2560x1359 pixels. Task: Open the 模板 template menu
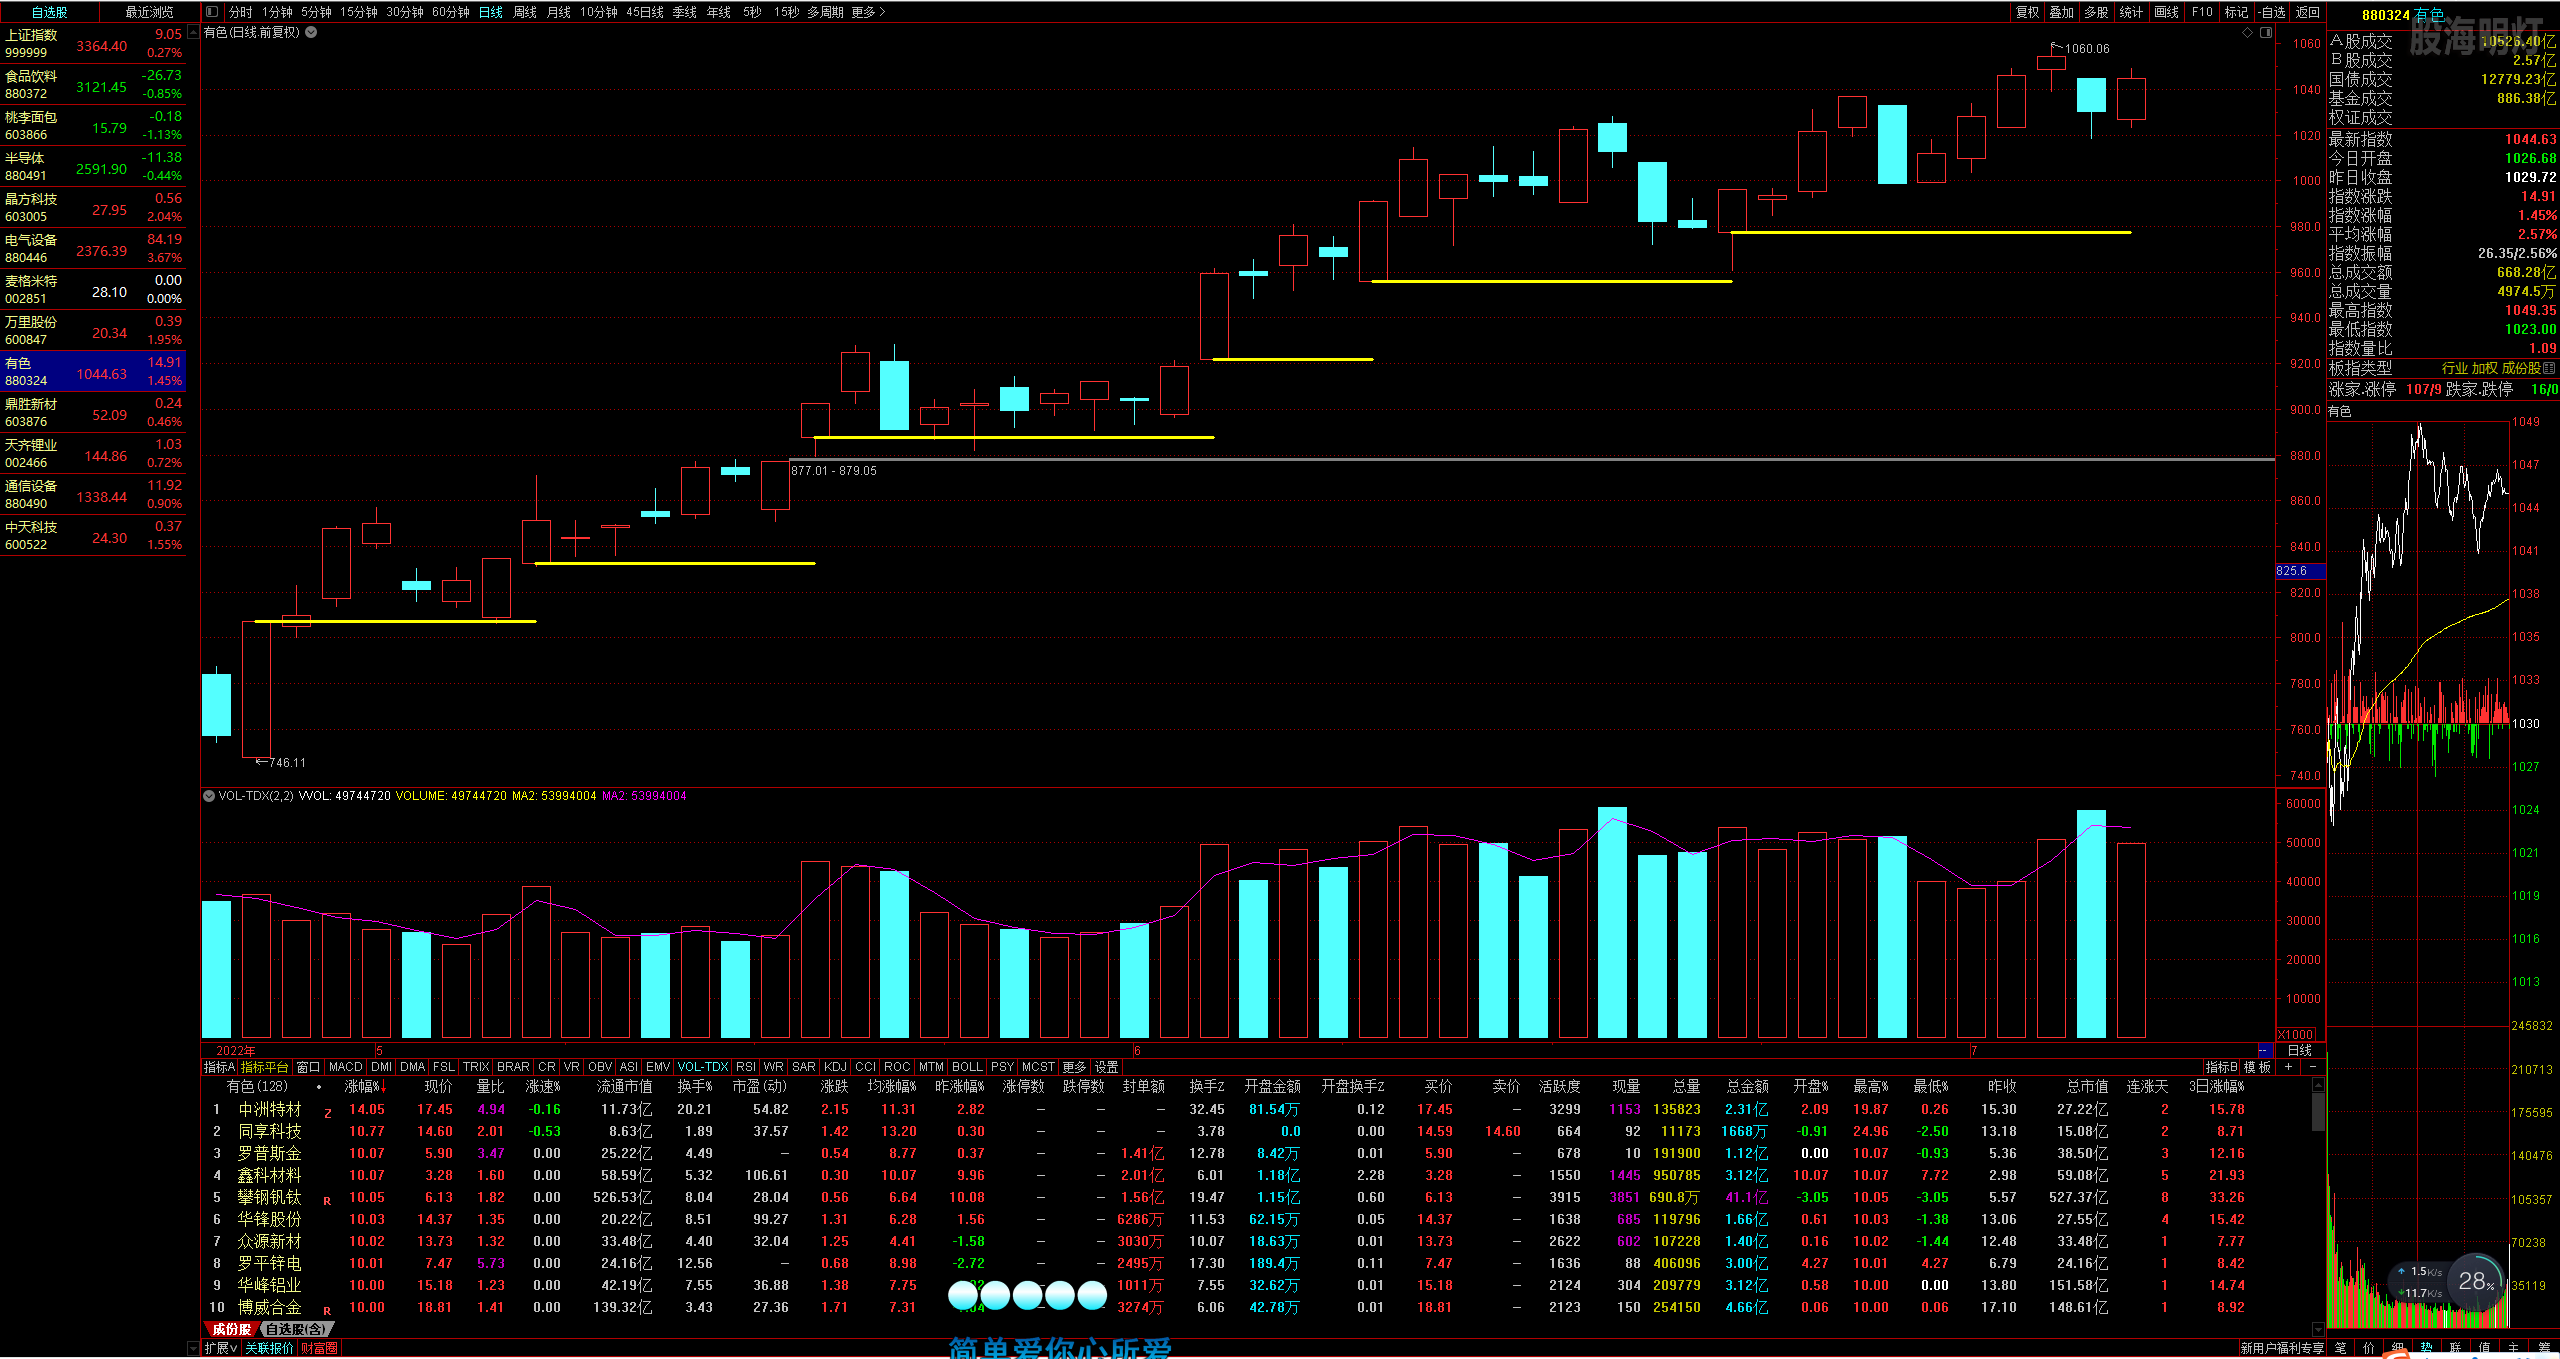(2257, 1067)
